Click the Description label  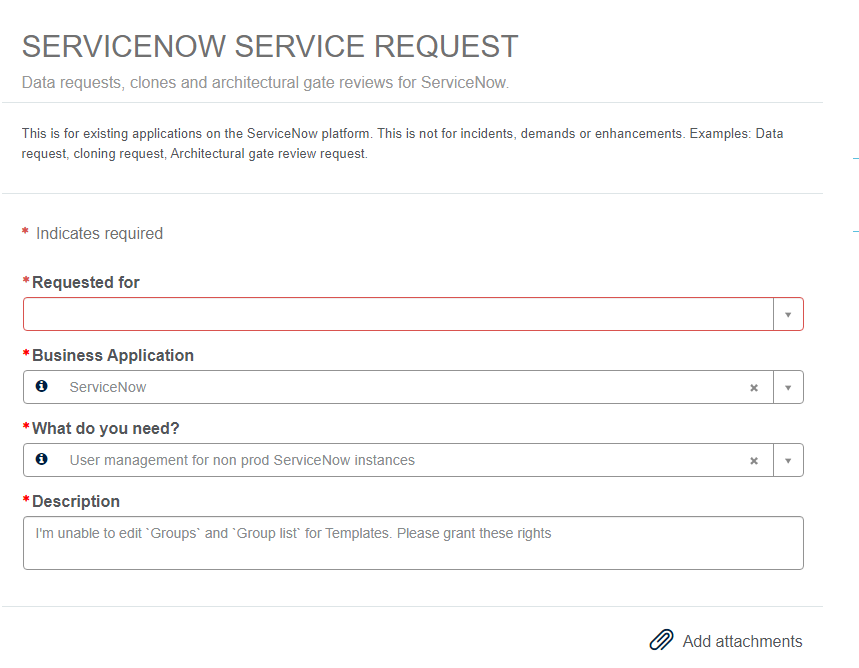click(75, 501)
